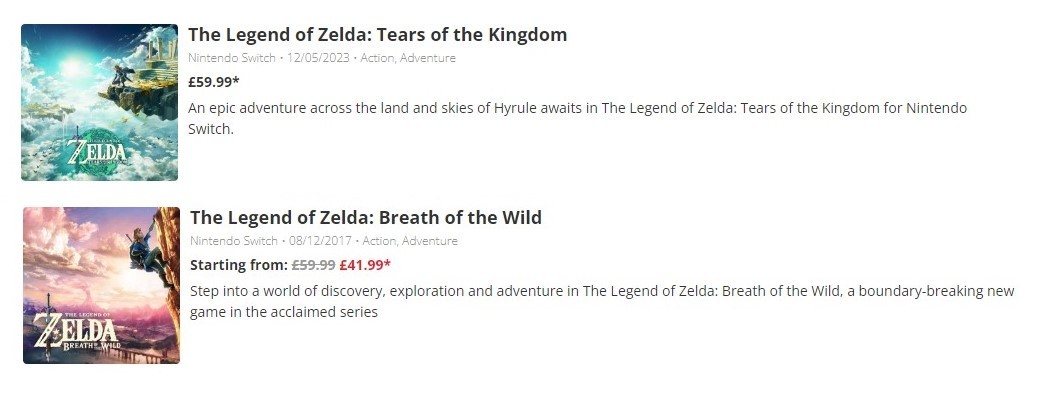Click Action, Adventure genre for Breath of the Wild
Image resolution: width=1046 pixels, height=398 pixels.
point(410,241)
